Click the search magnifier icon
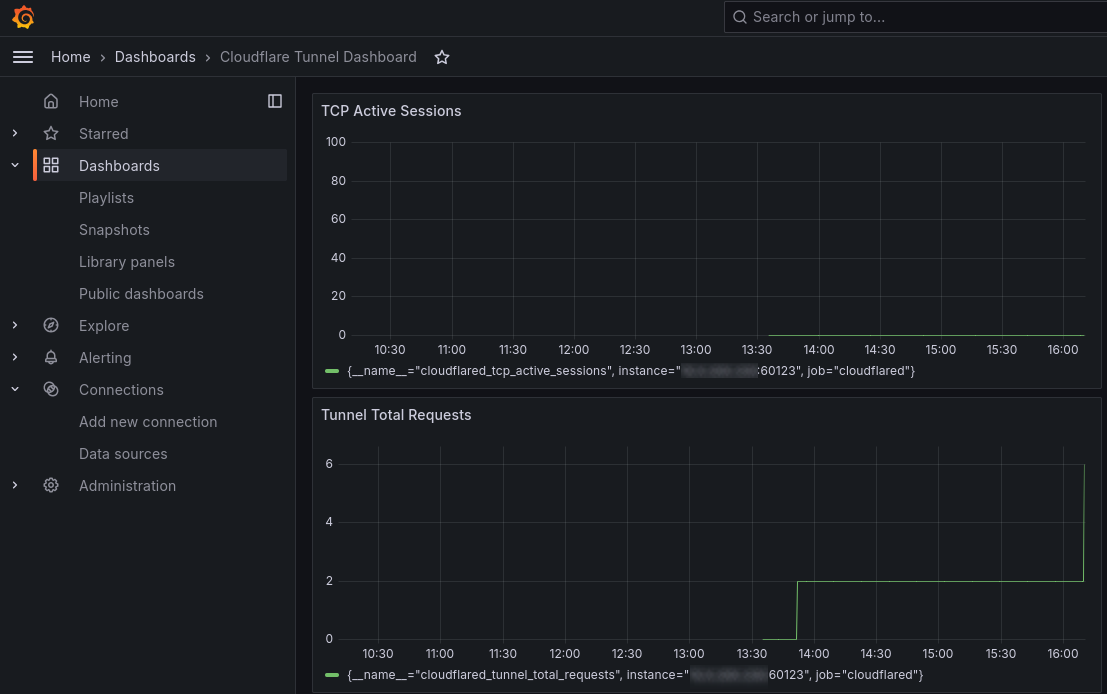Screen dimensions: 1107x694 tap(740, 17)
